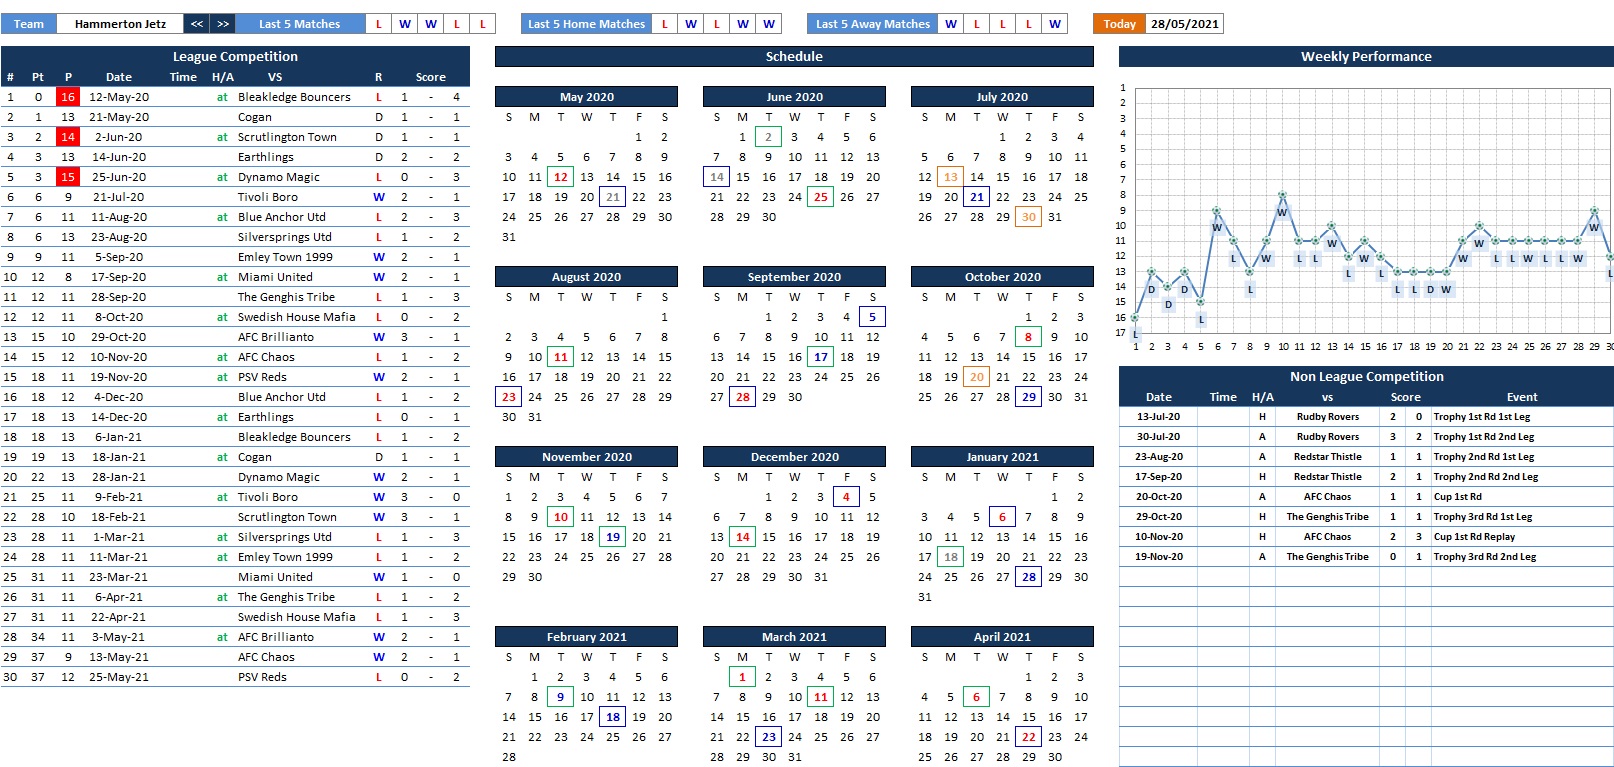Select the Today date field 28/05/2021
This screenshot has width=1614, height=767.
(1184, 24)
